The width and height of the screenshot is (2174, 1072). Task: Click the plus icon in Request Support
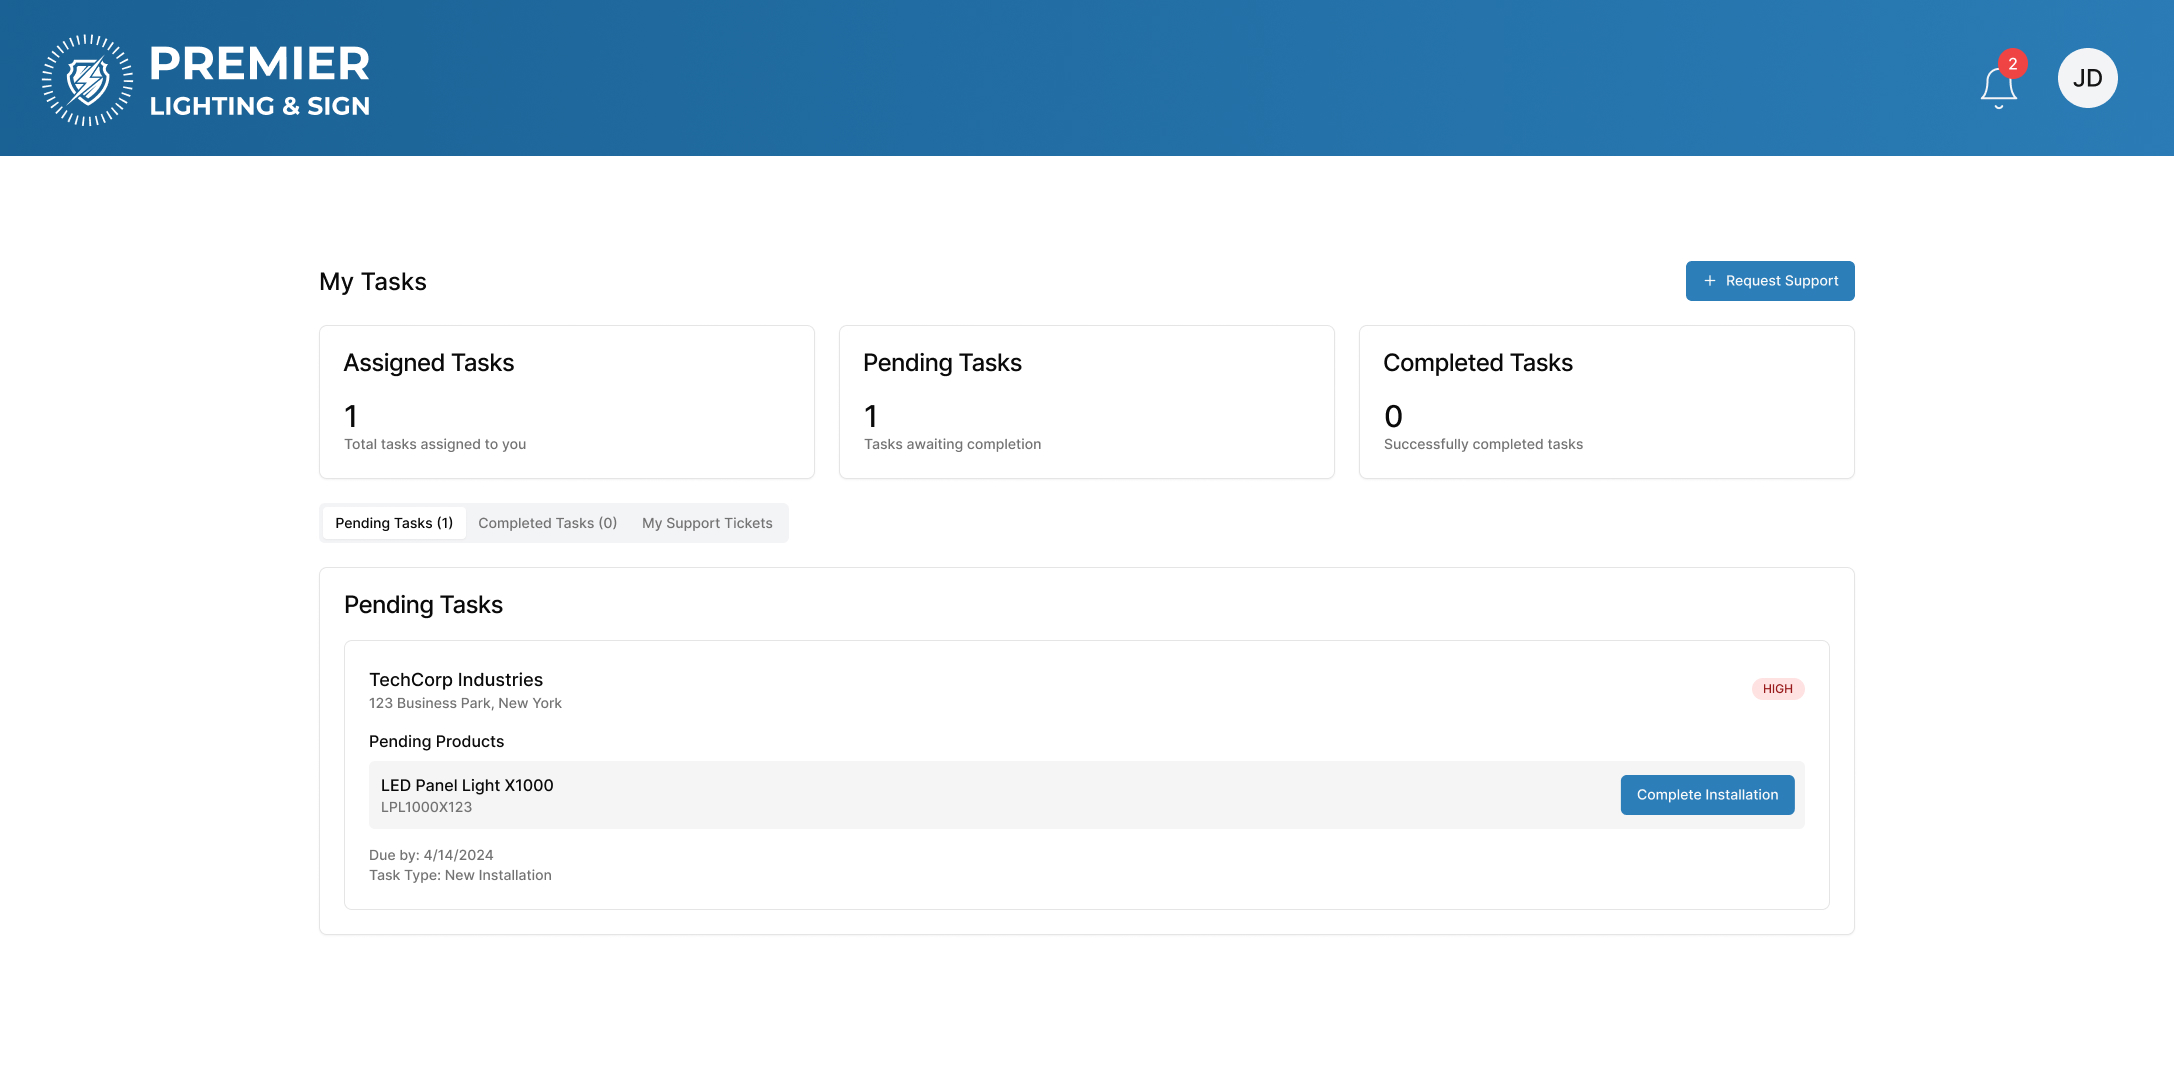coord(1710,281)
